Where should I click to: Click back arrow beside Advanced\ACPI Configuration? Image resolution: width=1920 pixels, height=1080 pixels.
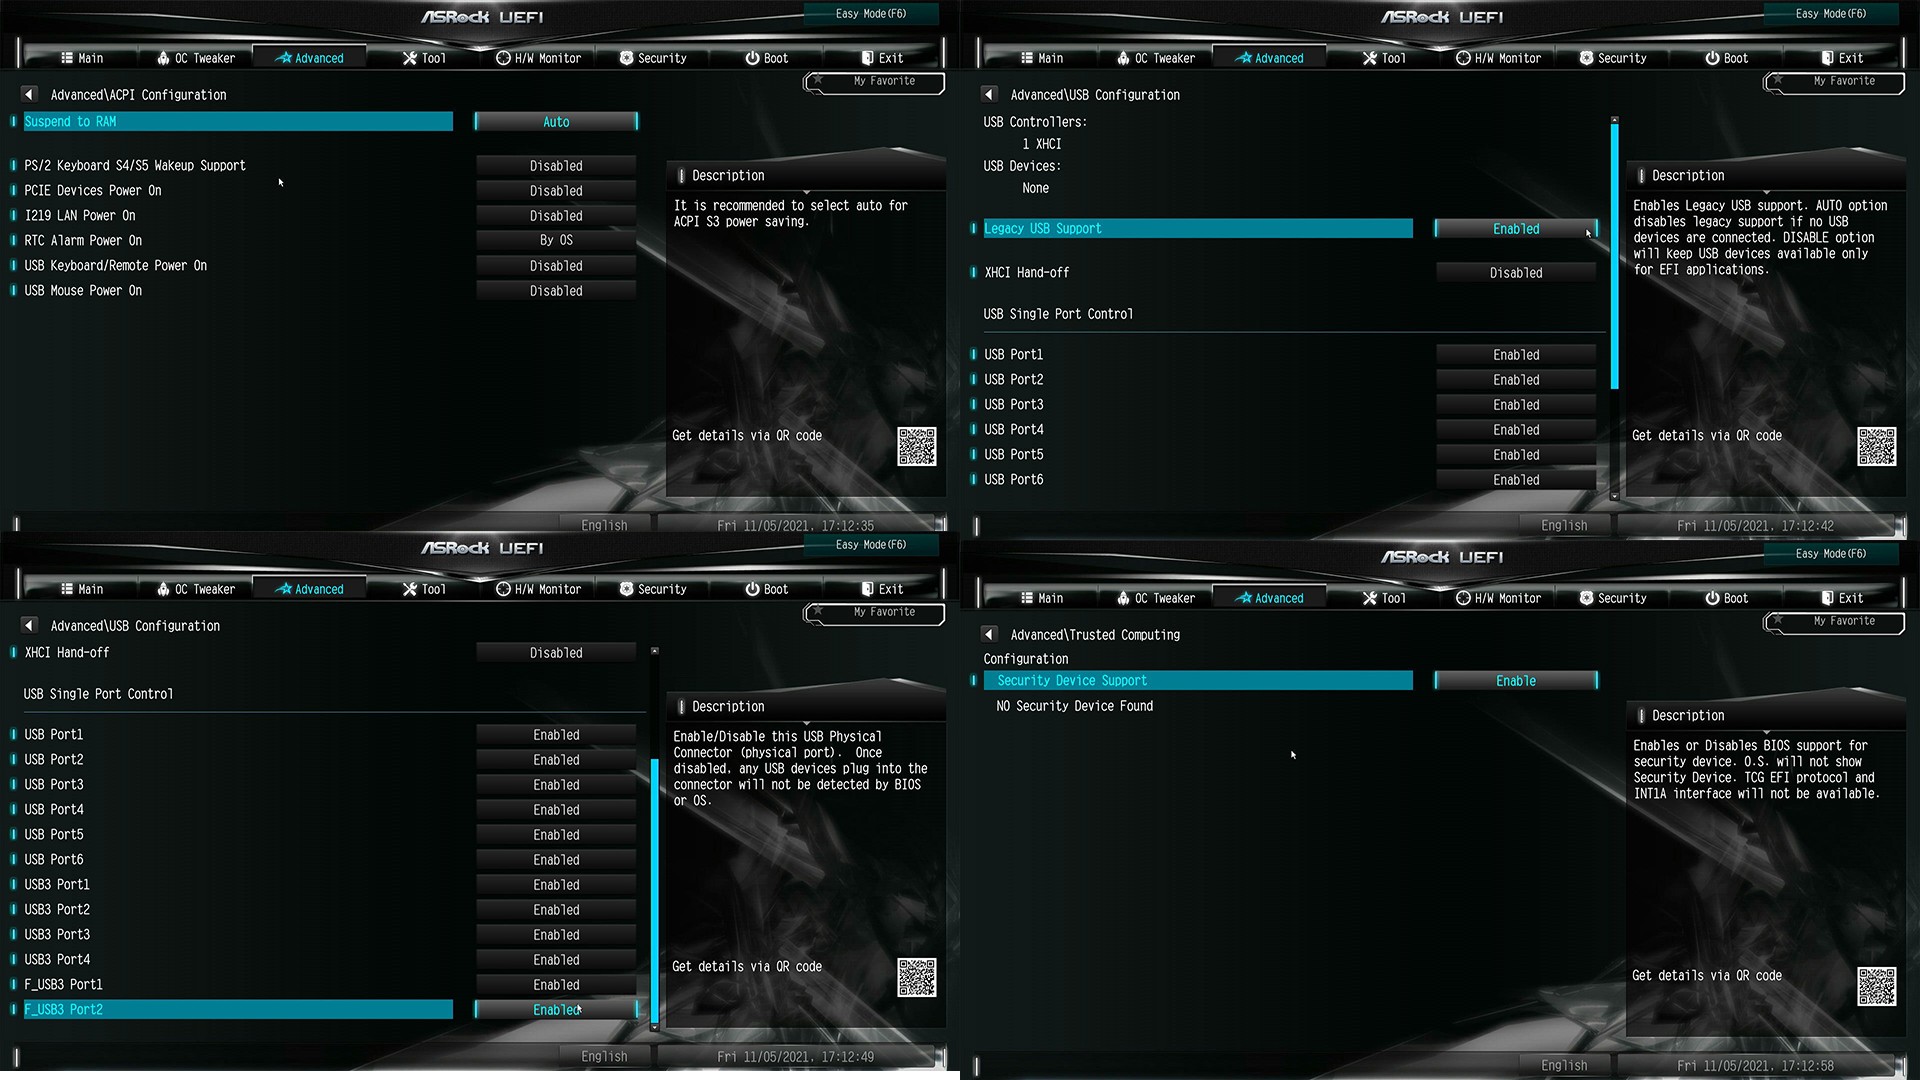click(x=29, y=94)
